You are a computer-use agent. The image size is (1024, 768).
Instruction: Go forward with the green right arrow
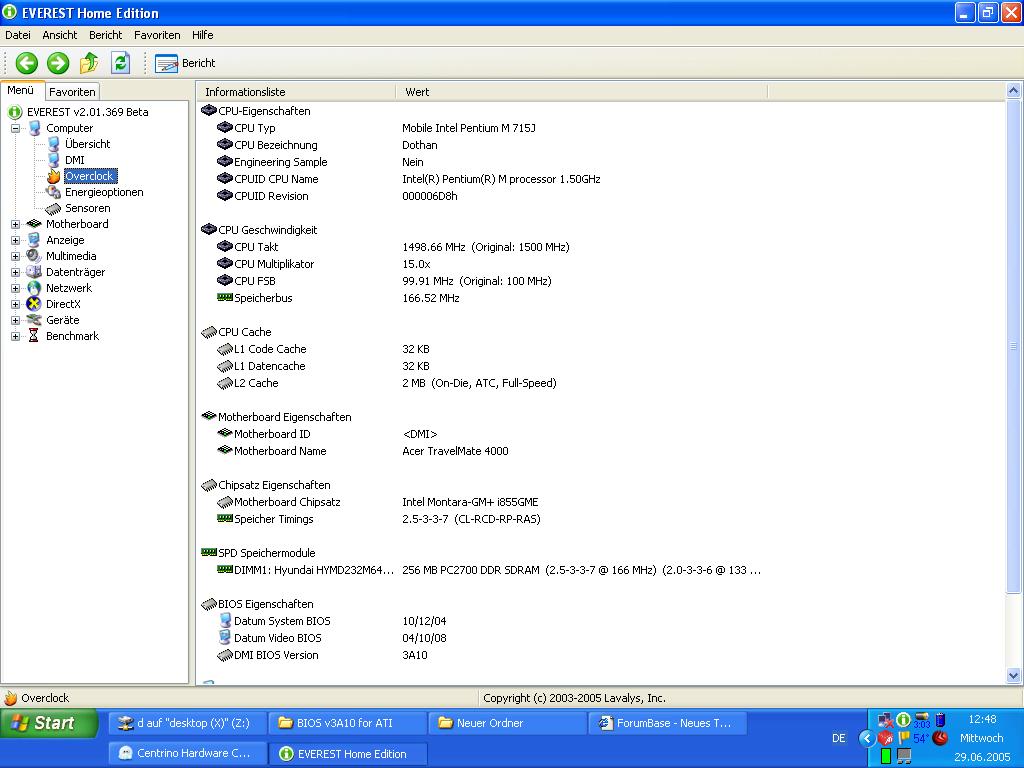(58, 63)
